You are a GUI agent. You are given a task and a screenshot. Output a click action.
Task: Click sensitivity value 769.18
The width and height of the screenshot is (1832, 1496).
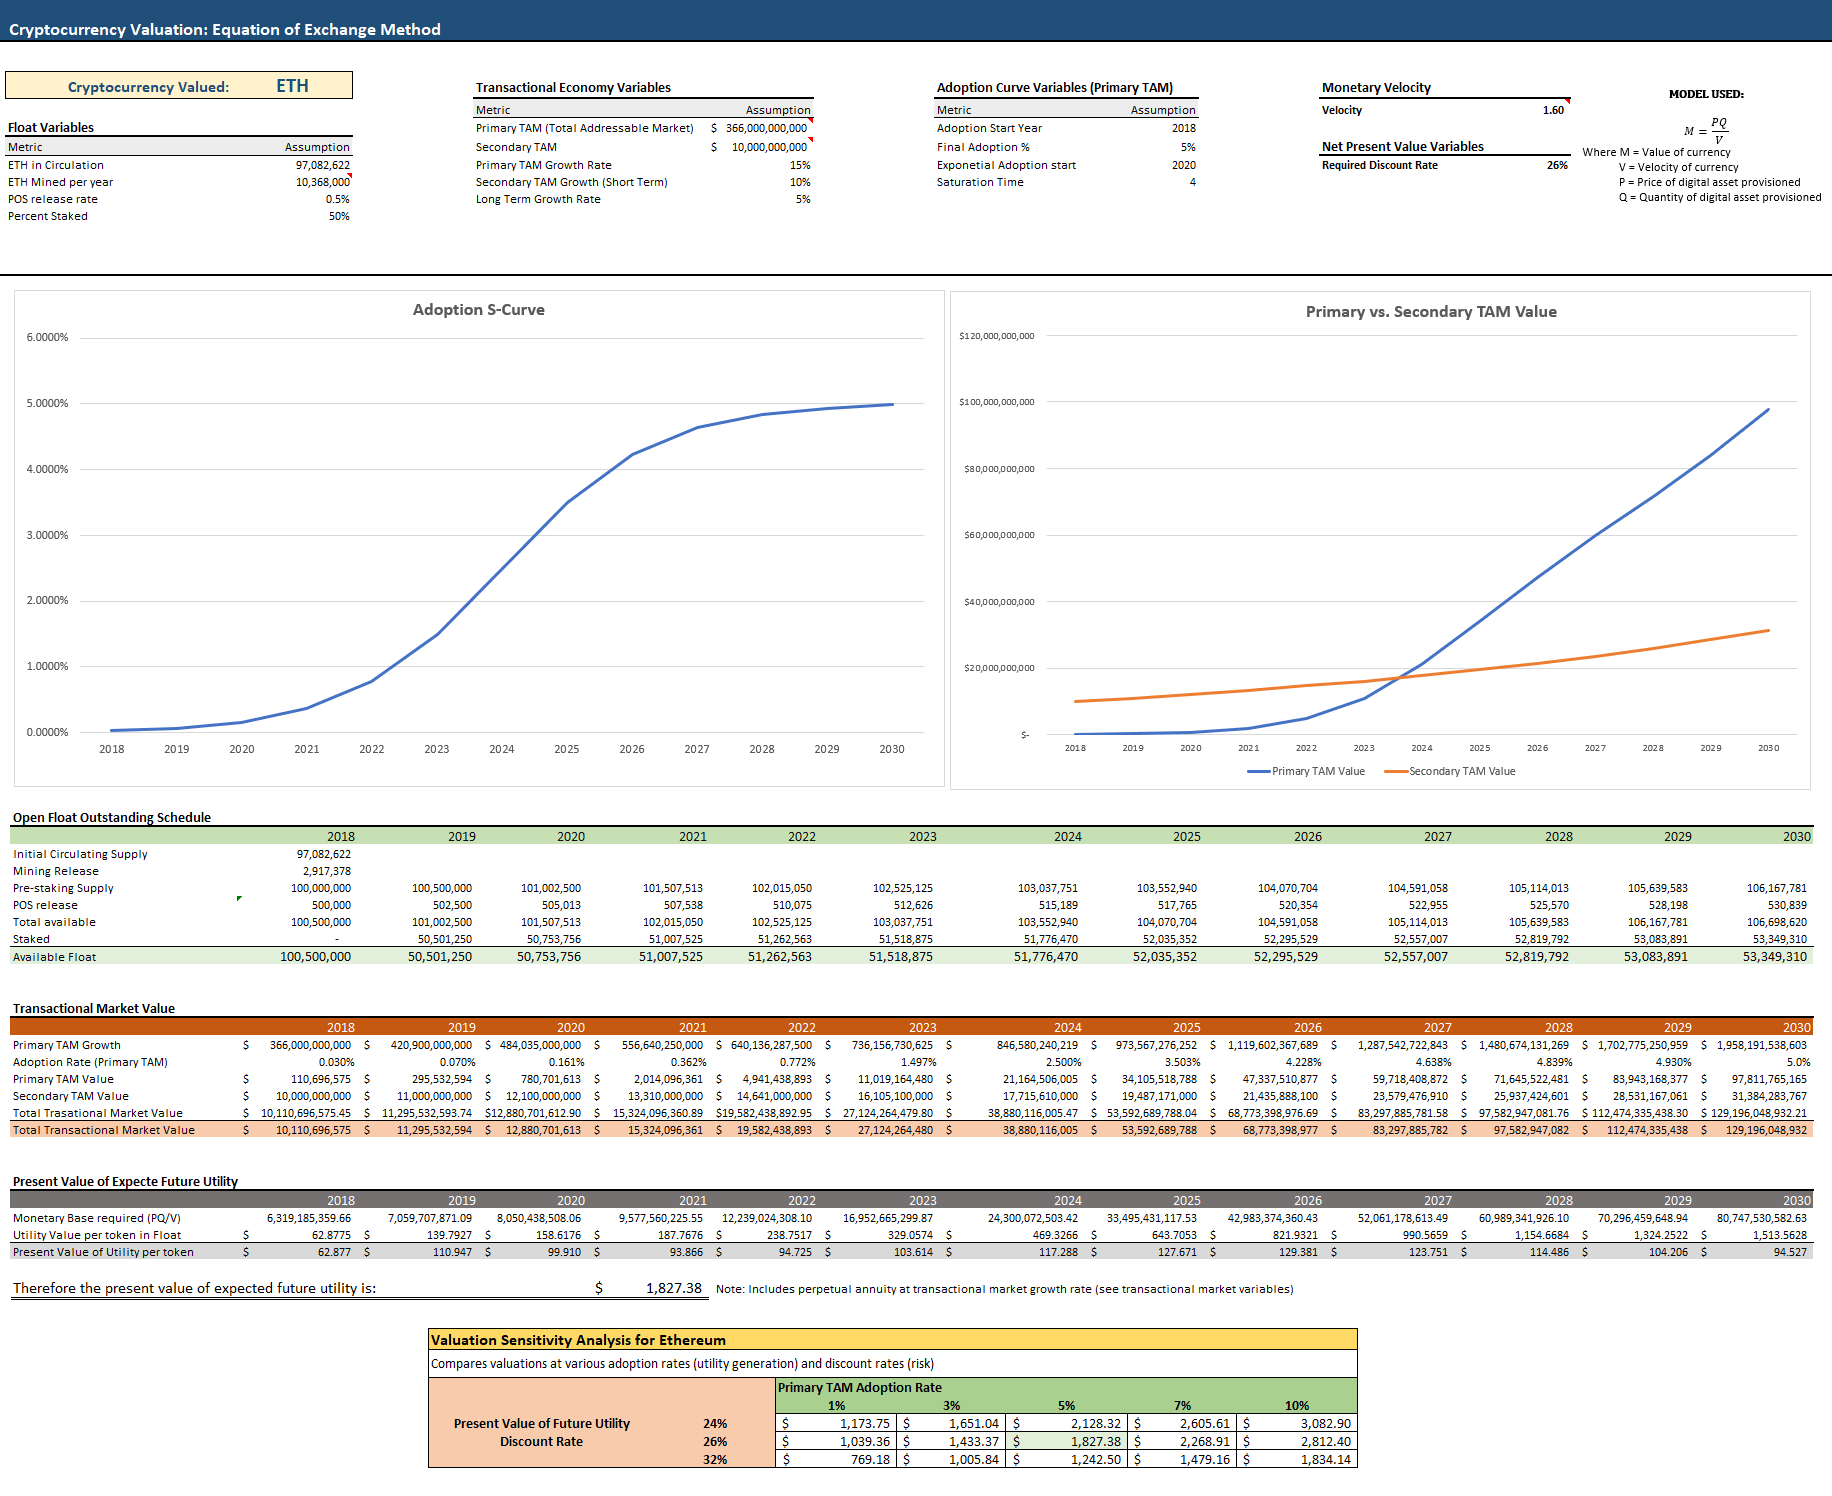coord(870,1459)
